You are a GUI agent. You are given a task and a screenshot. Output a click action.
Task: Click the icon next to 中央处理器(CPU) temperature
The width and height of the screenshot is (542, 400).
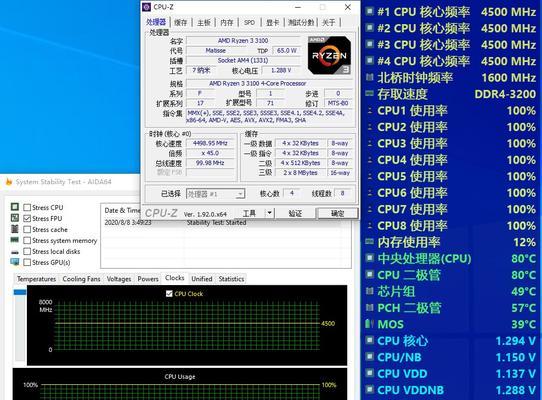(370, 258)
